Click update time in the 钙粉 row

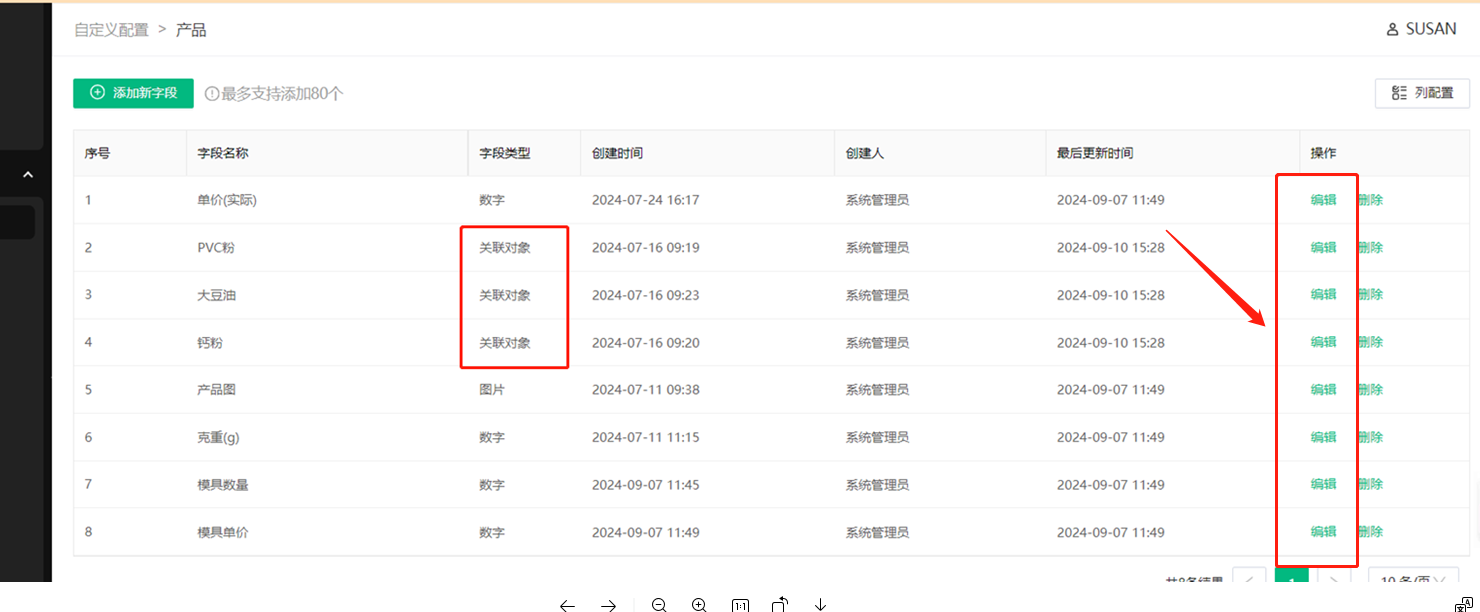click(1110, 342)
